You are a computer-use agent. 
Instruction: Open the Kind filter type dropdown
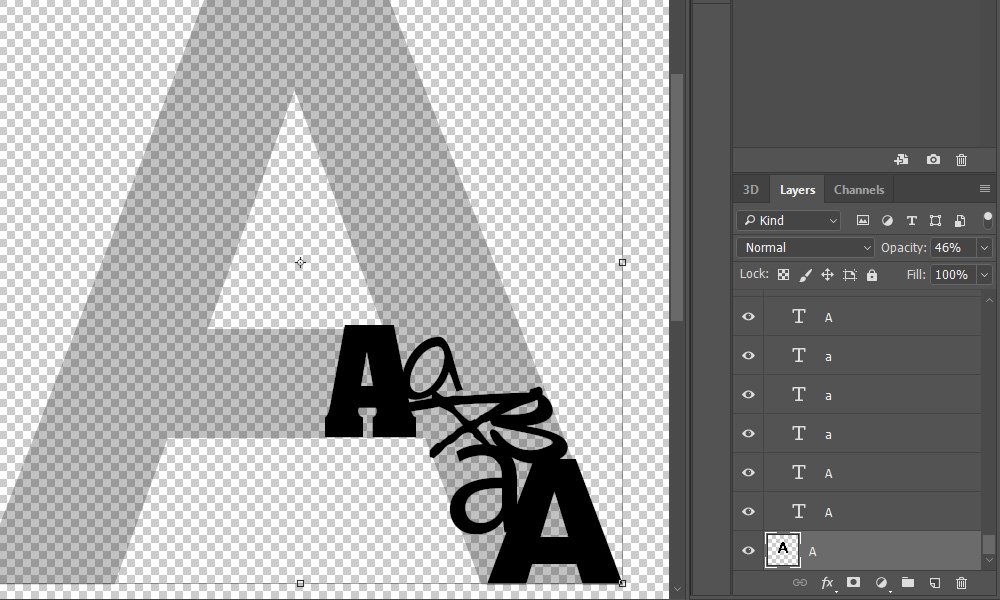tap(788, 221)
